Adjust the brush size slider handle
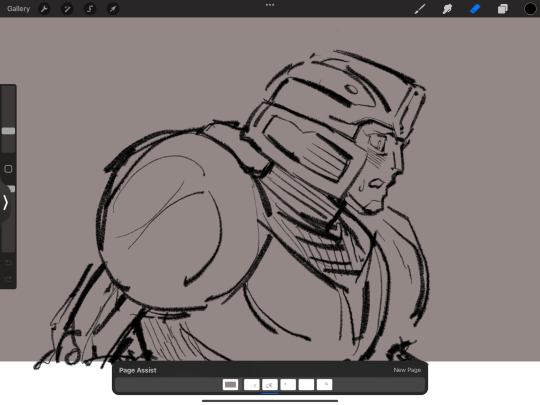 click(x=8, y=131)
